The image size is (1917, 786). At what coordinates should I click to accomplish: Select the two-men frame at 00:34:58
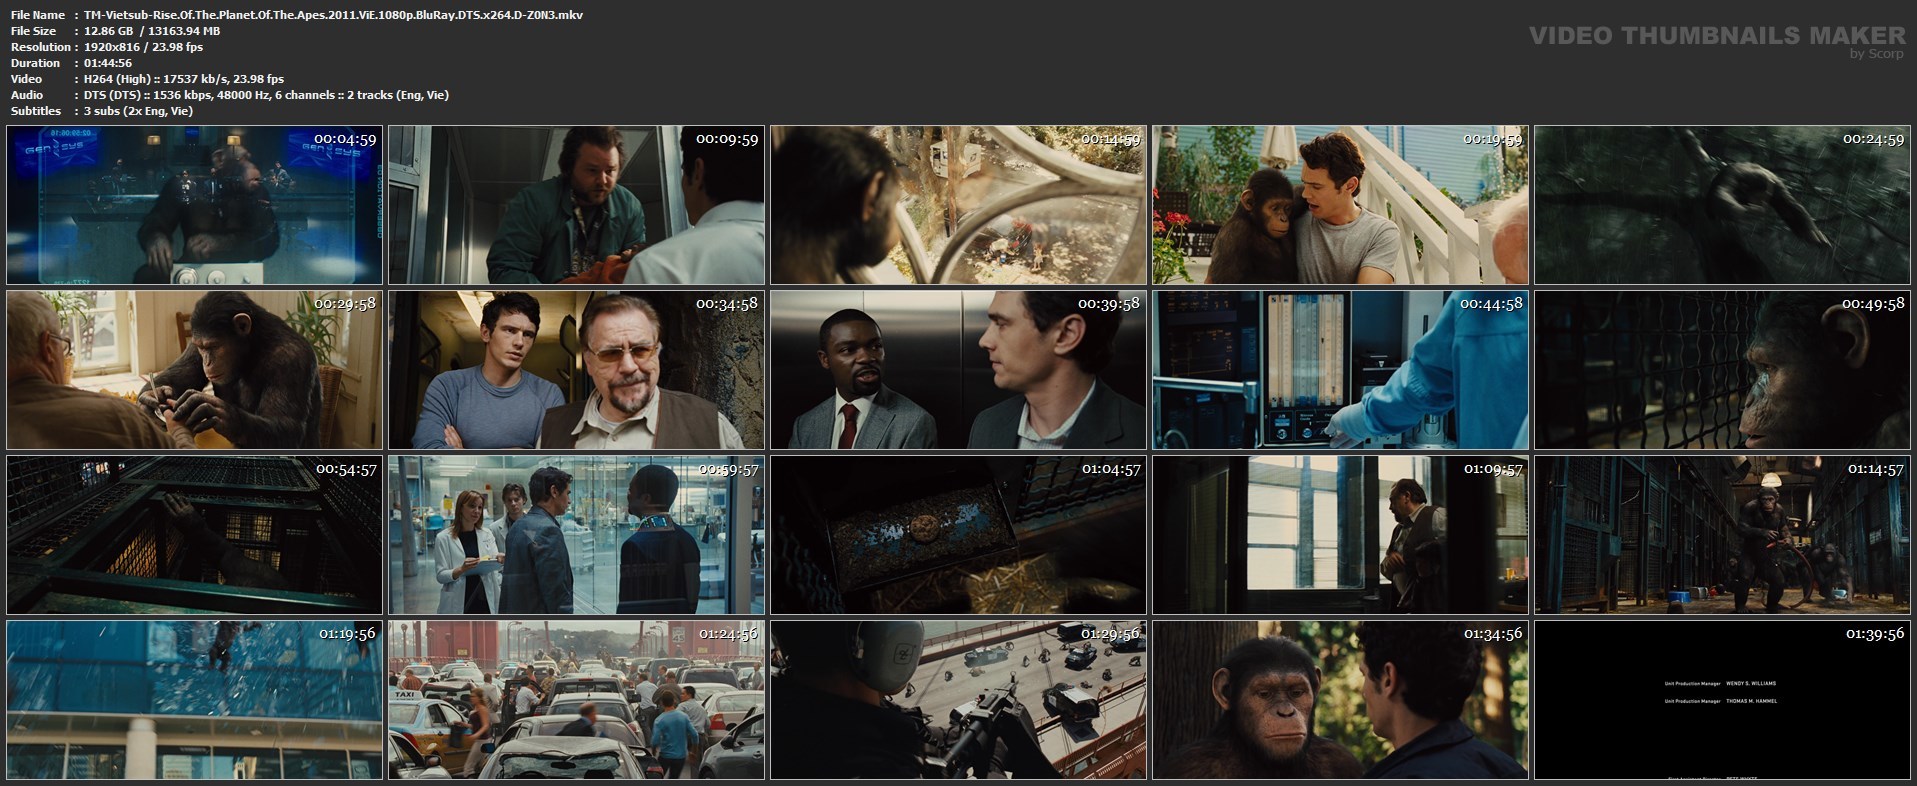(576, 370)
